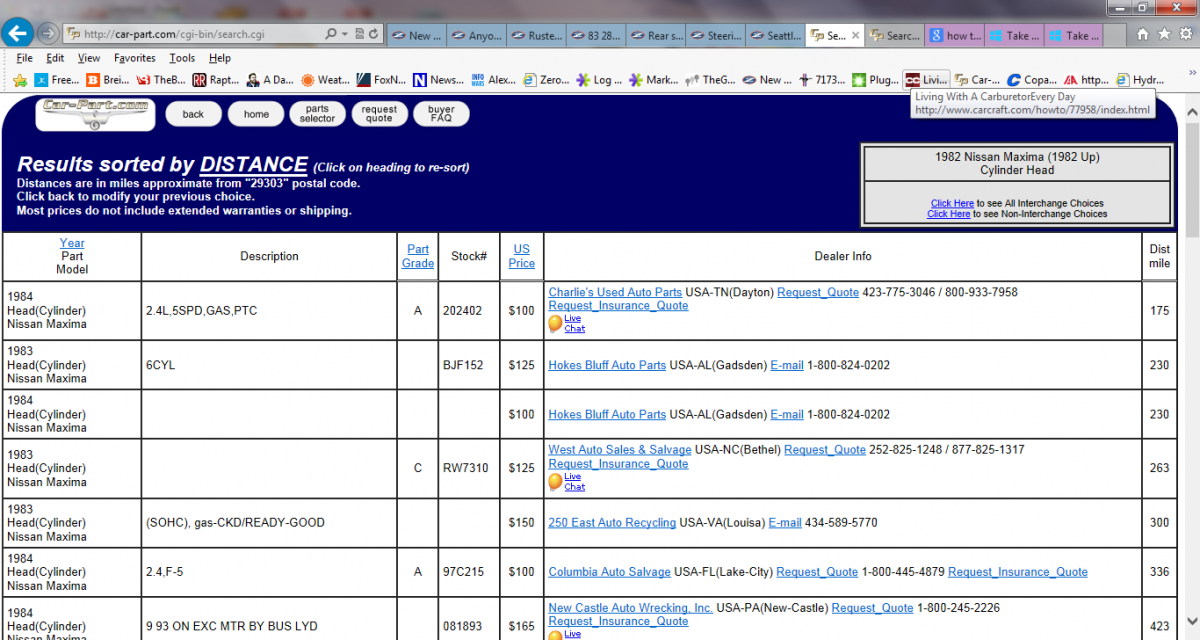Select stock number 'RW7310' cell text
Screen dimensions: 1200x640
click(465, 468)
